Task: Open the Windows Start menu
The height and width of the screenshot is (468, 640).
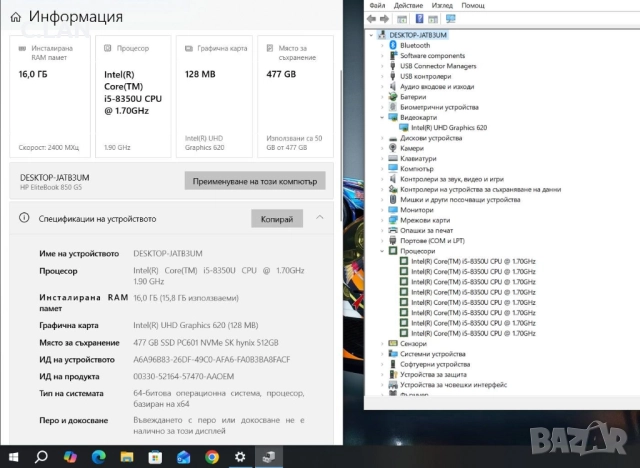Action: (x=13, y=457)
